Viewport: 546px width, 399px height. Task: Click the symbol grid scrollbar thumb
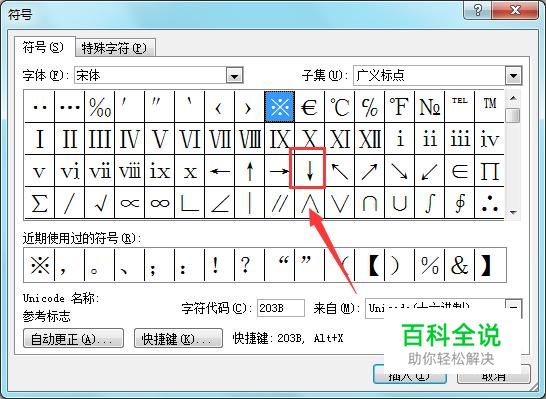(513, 115)
